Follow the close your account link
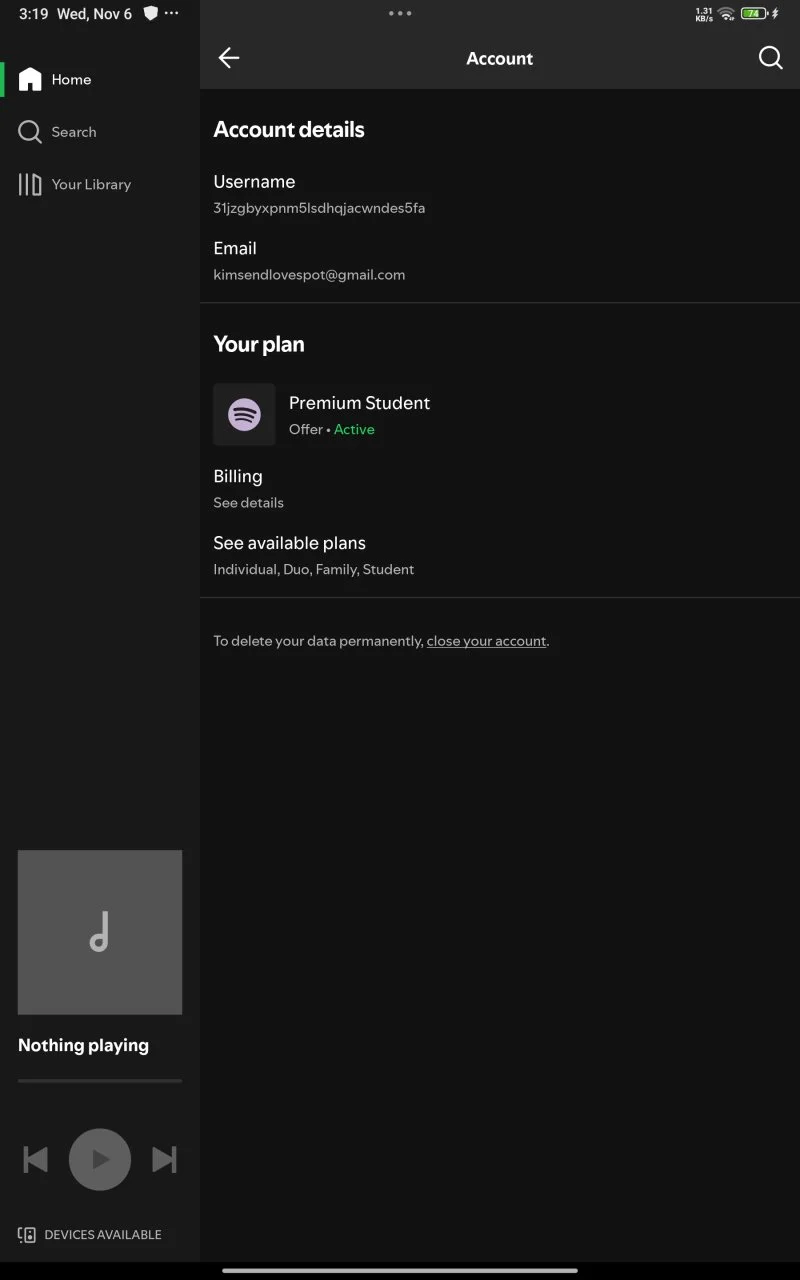800x1280 pixels. click(486, 641)
